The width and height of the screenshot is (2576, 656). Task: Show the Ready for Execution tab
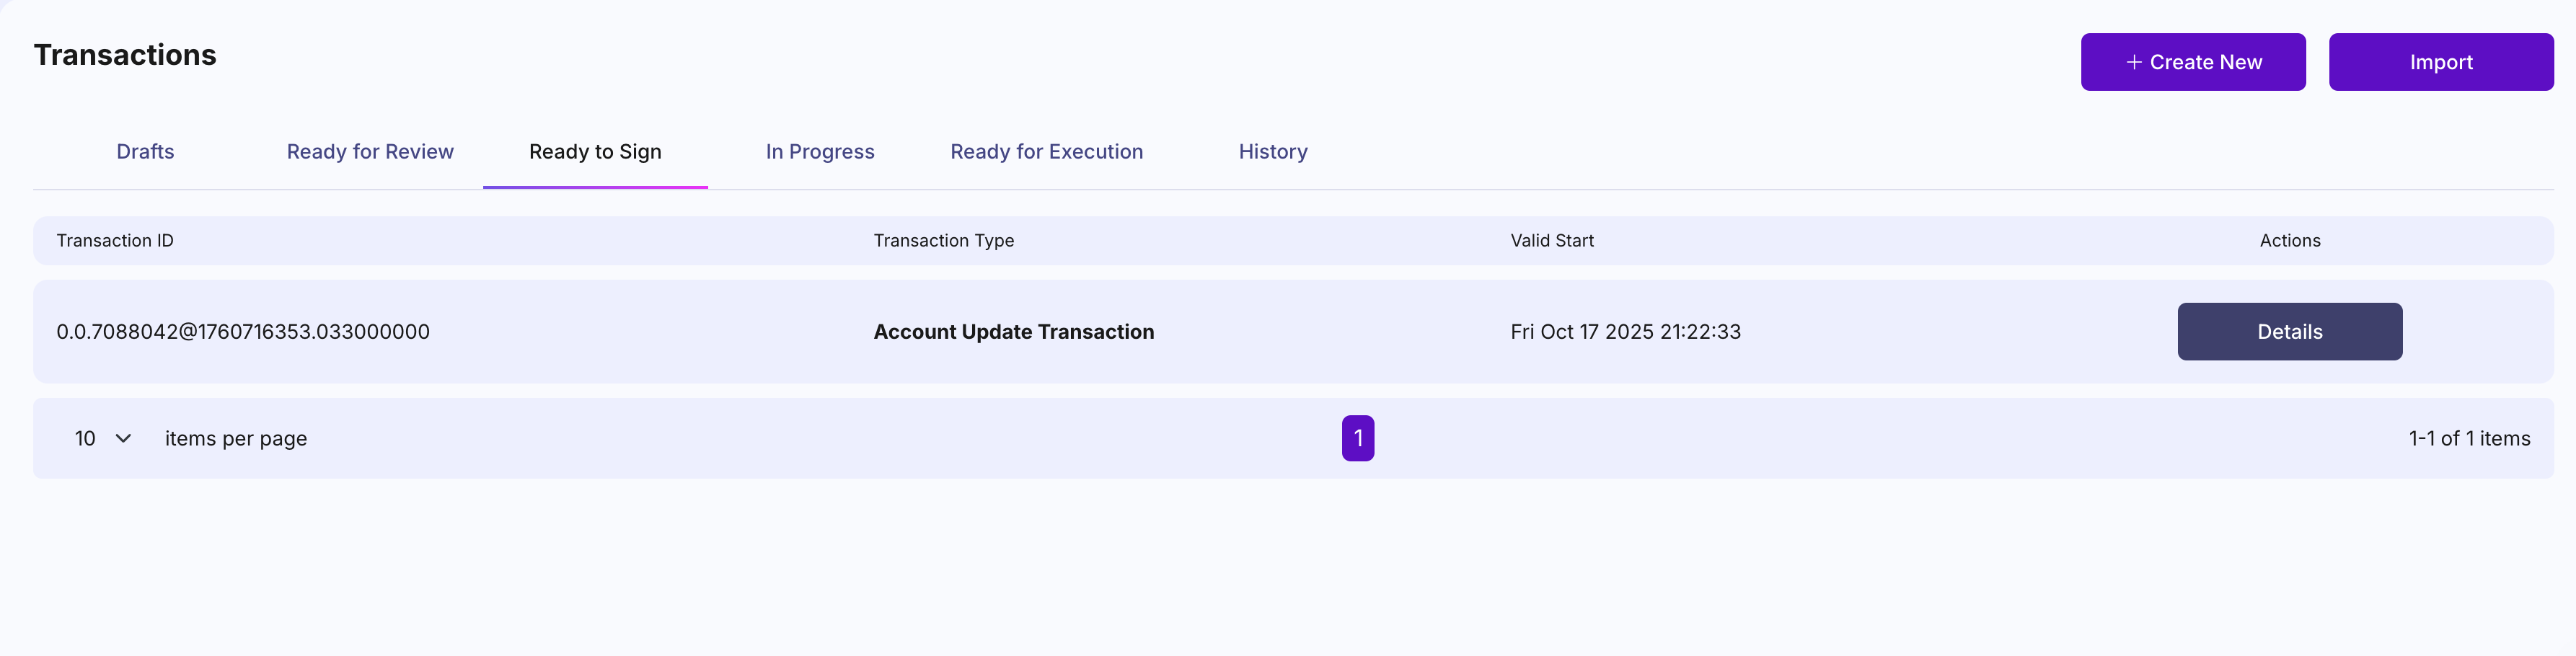click(x=1046, y=152)
